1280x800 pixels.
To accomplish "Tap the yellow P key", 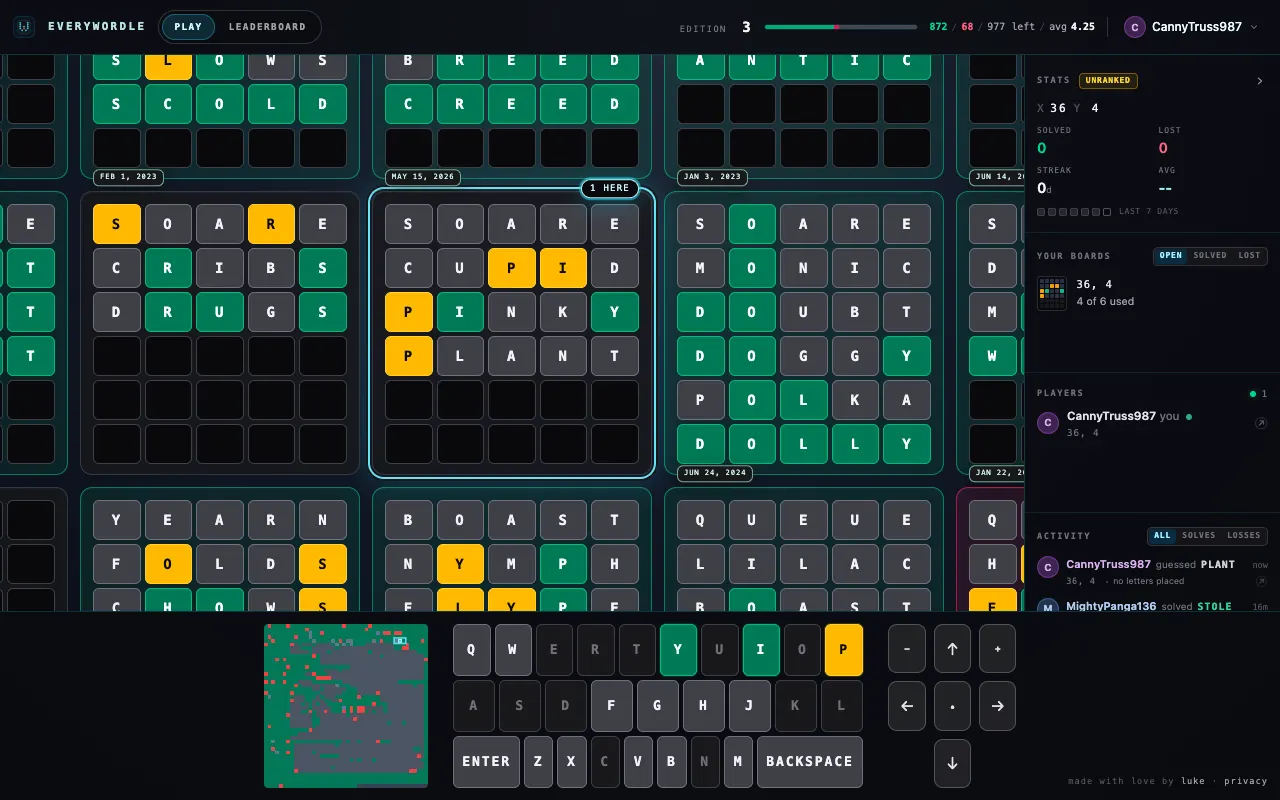I will click(843, 650).
